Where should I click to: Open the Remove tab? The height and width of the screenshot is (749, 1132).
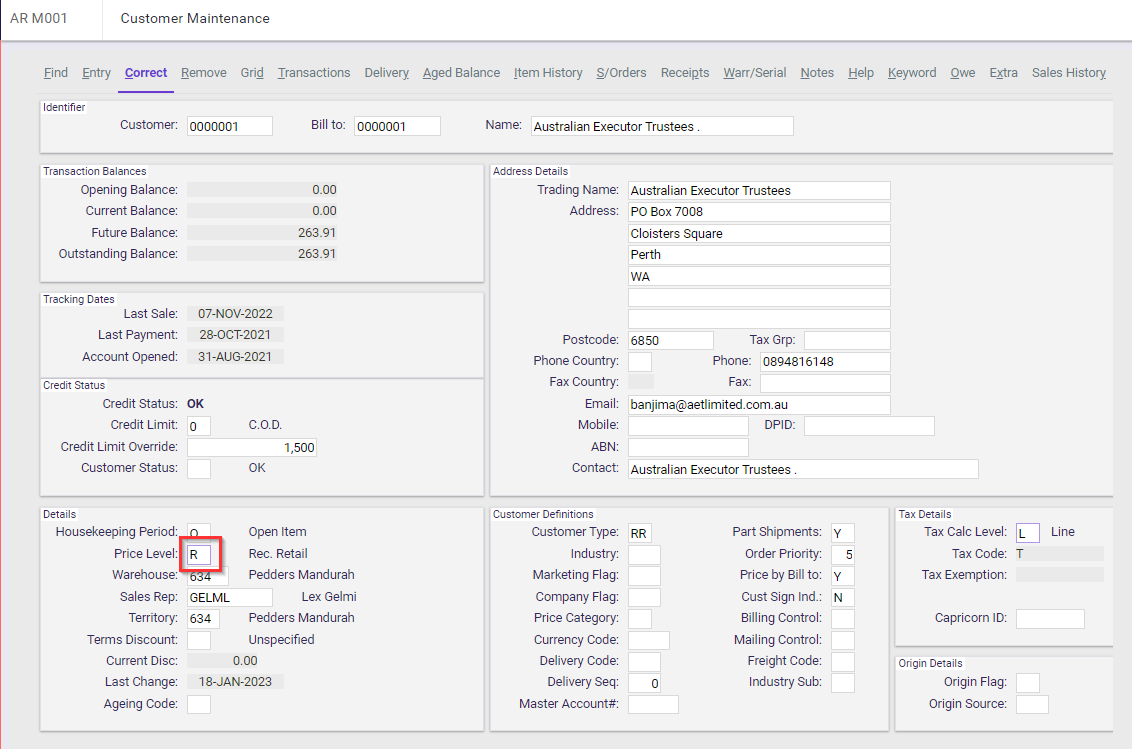tap(204, 73)
